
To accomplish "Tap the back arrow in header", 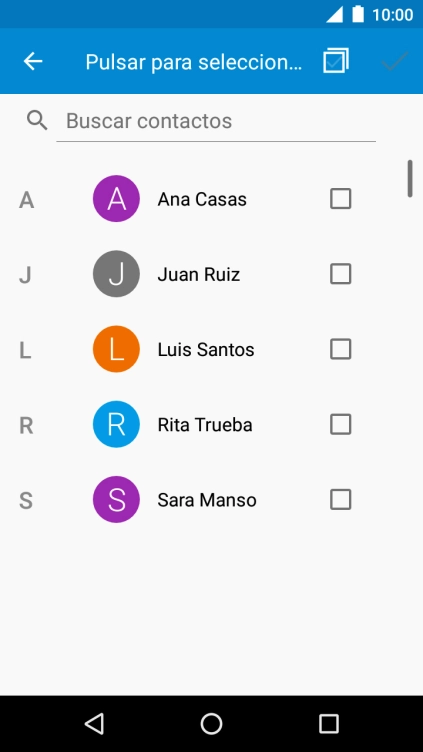I will (33, 61).
